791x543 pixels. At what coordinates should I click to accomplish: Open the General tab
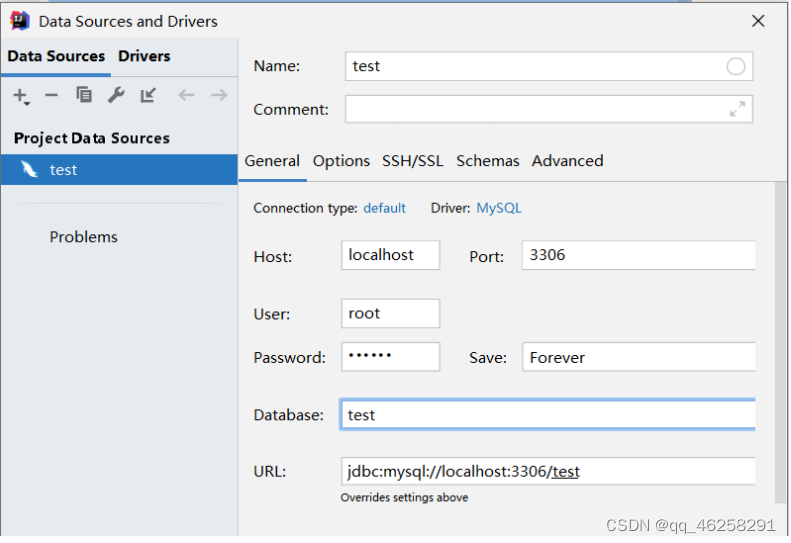click(x=272, y=161)
